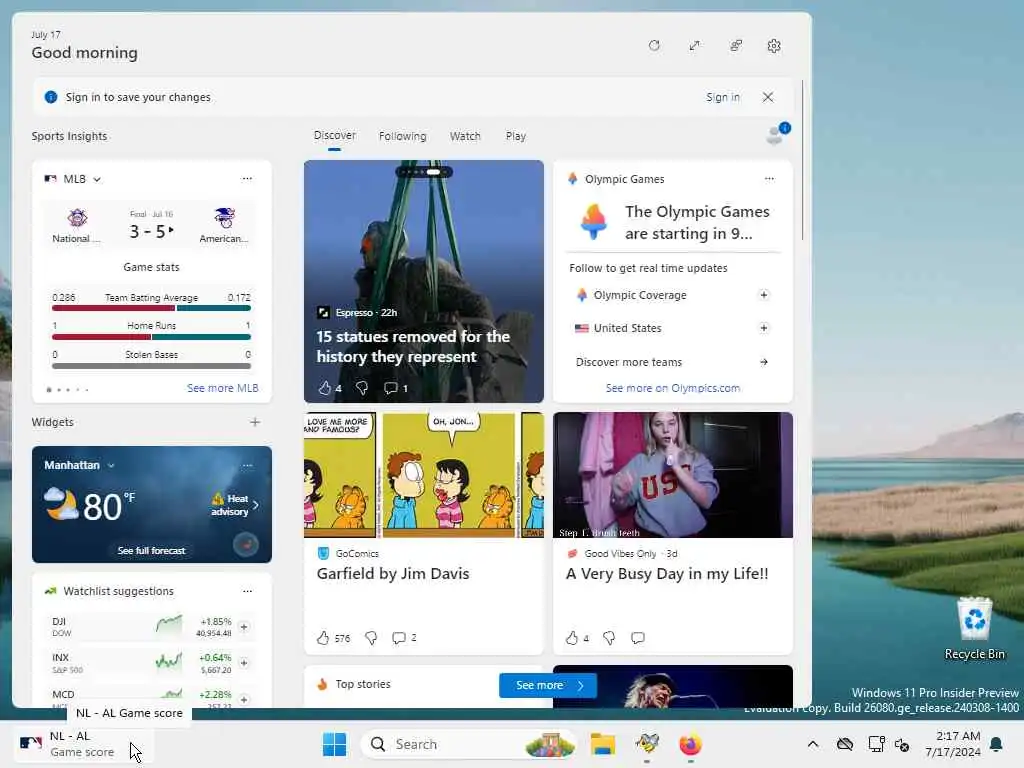Follow United States team
The height and width of the screenshot is (768, 1024).
point(763,328)
